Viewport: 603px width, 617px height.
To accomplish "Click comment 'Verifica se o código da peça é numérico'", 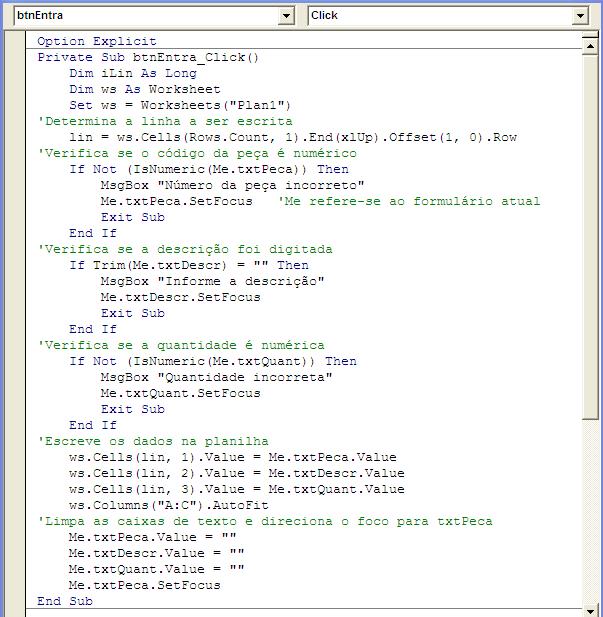I will coord(197,153).
